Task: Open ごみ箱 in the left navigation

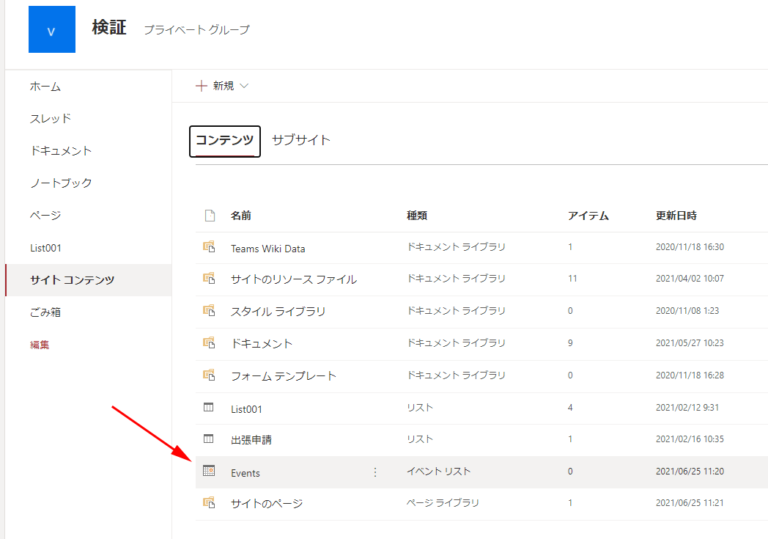Action: pos(45,312)
